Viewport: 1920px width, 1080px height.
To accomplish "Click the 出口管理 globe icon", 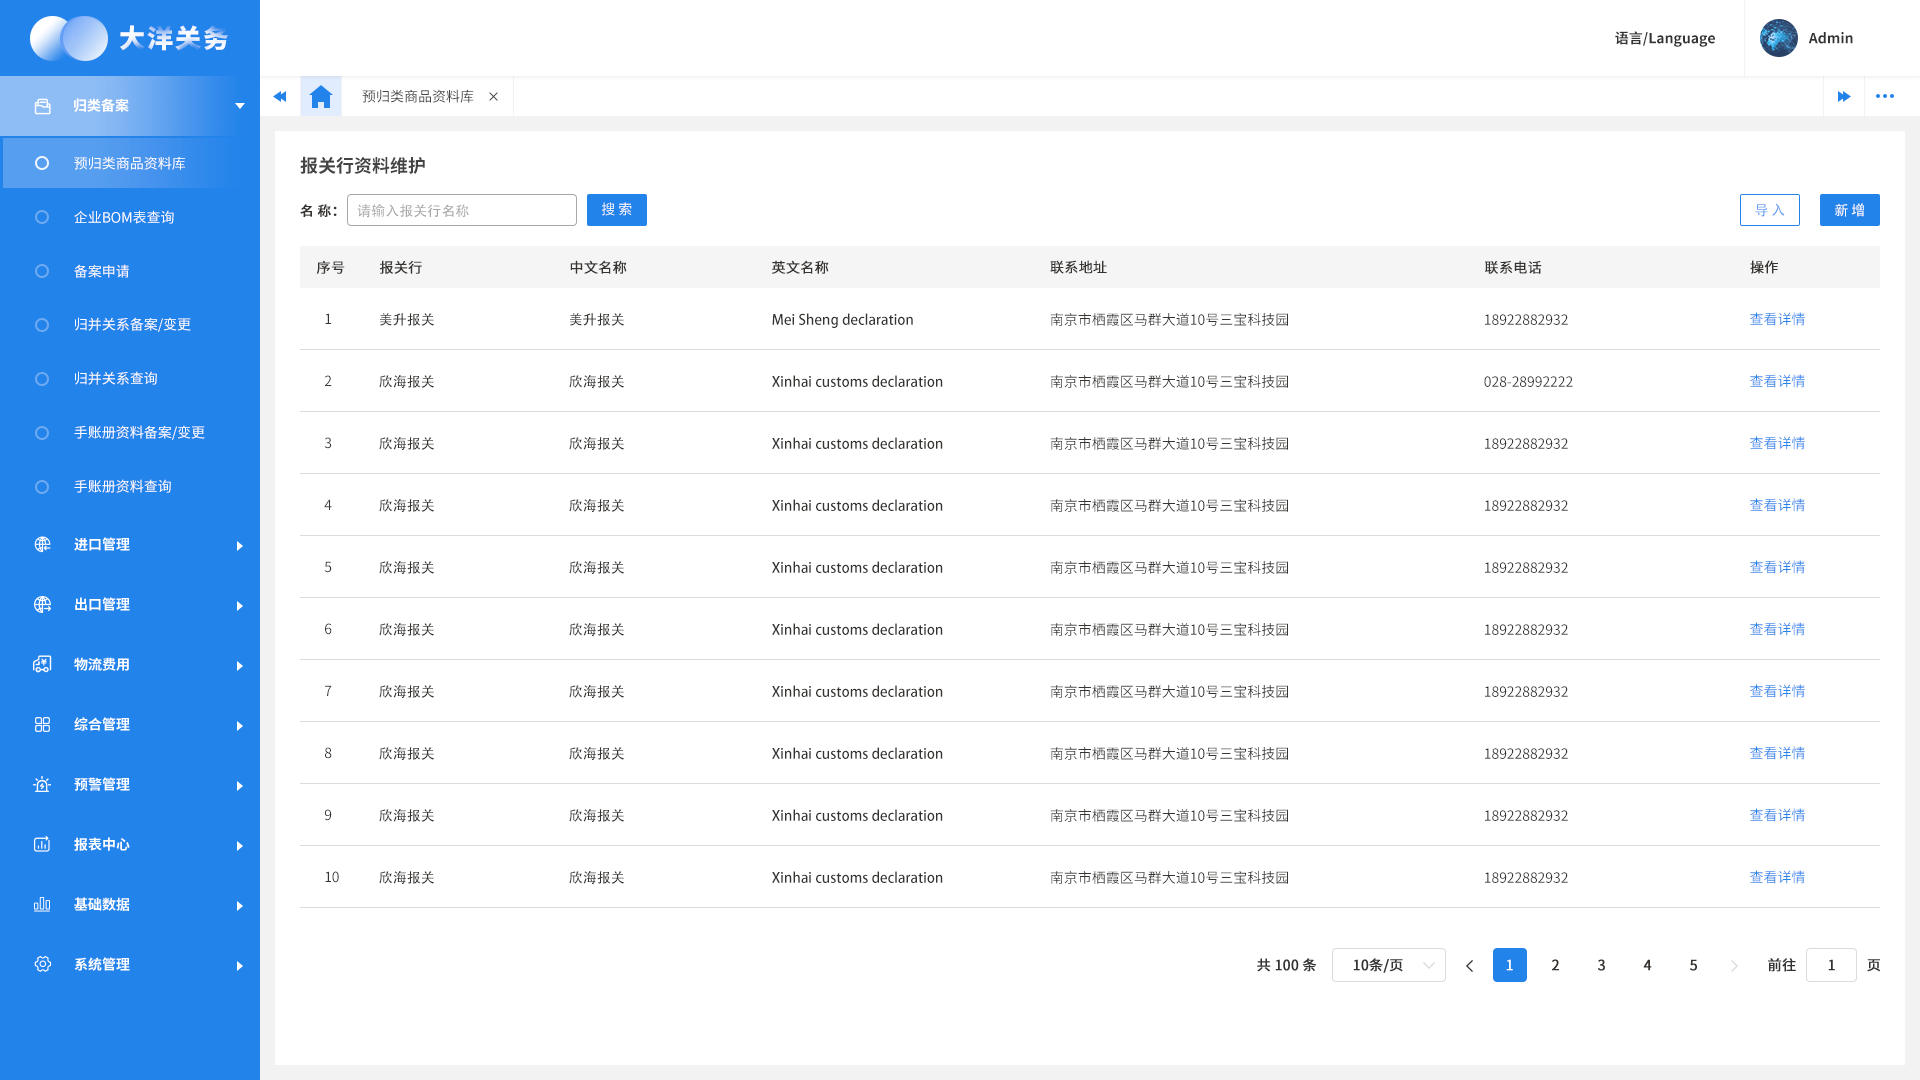I will tap(42, 605).
